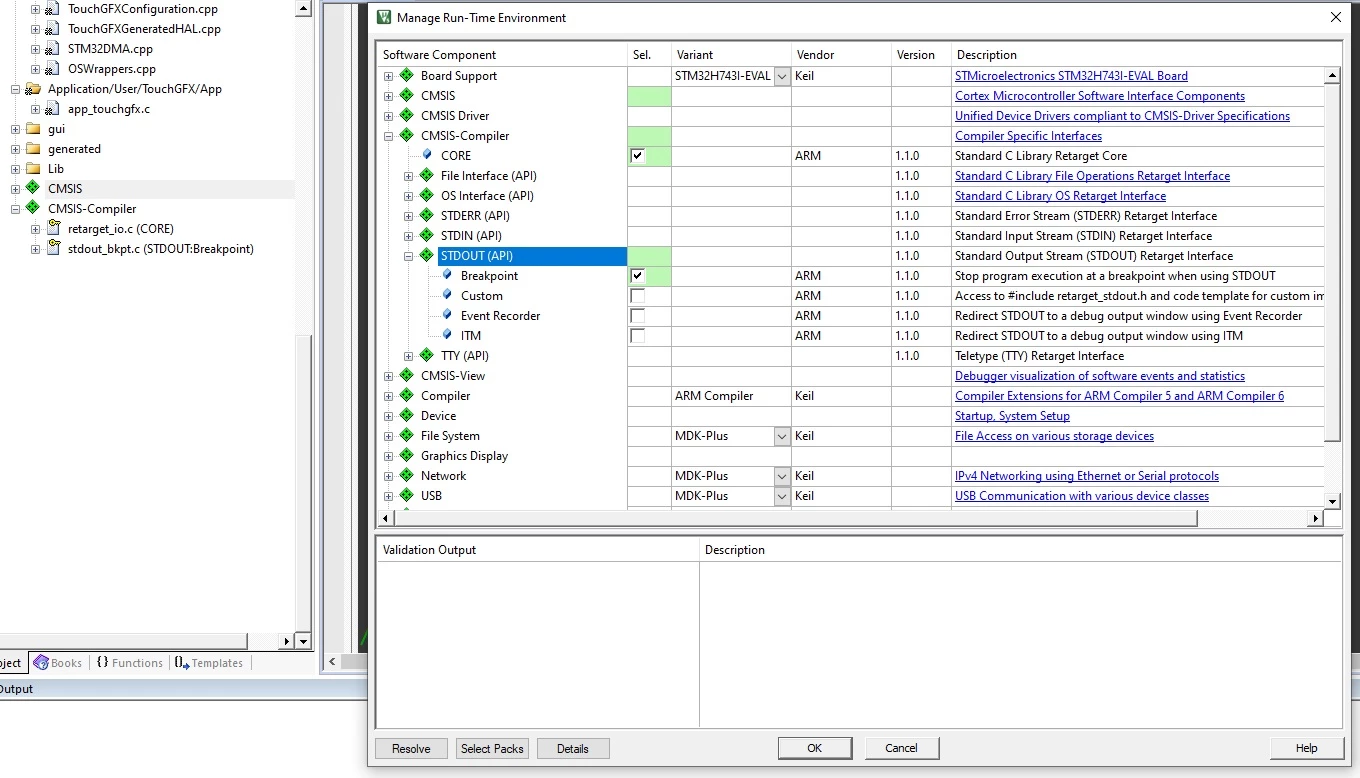
Task: Click the Compiler component diamond icon
Action: (406, 395)
